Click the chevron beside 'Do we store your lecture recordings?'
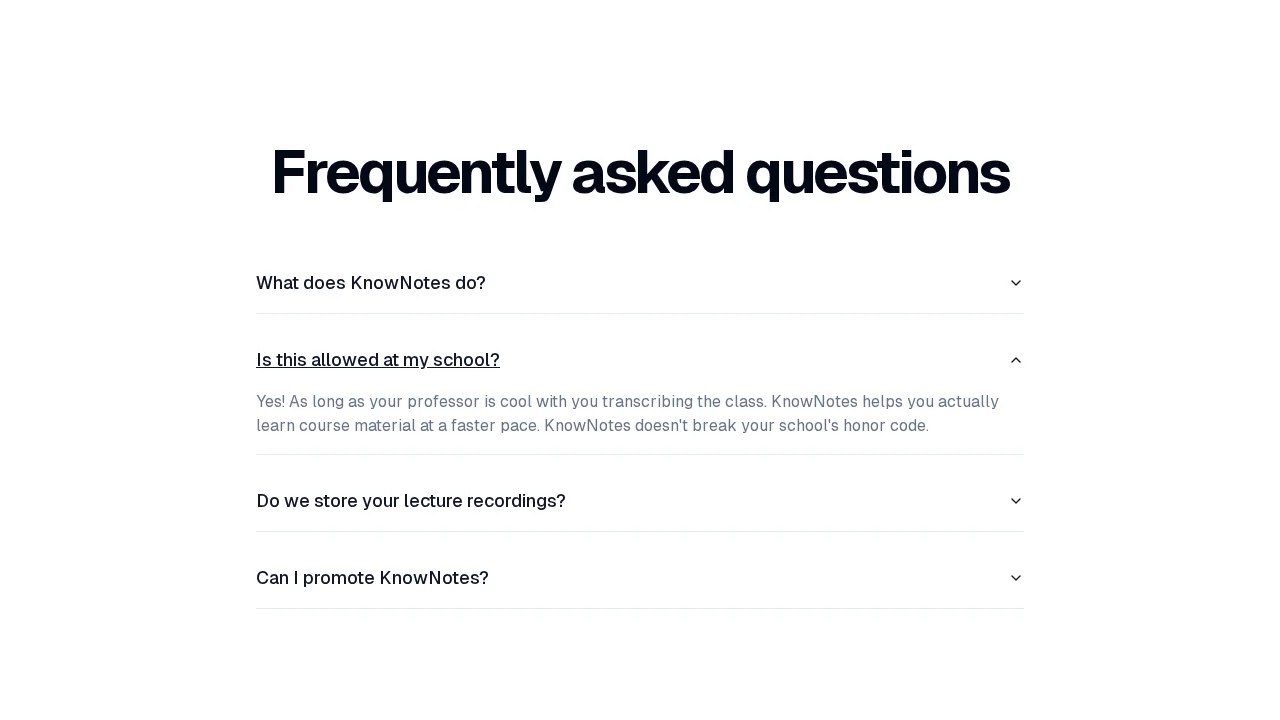The width and height of the screenshot is (1280, 720). (x=1016, y=501)
